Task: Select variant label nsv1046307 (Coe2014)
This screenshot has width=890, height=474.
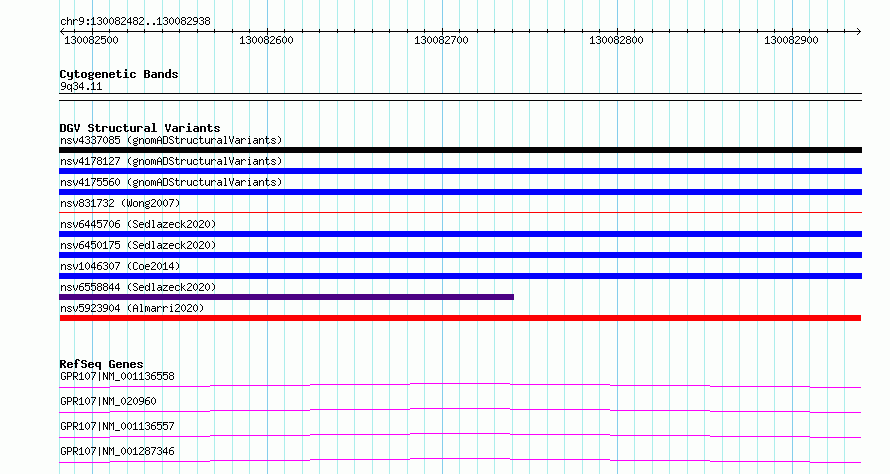Action: click(x=120, y=266)
